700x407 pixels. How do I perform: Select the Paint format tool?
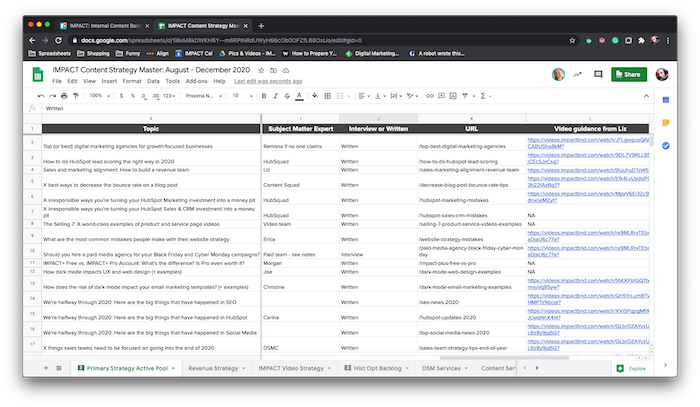point(76,96)
